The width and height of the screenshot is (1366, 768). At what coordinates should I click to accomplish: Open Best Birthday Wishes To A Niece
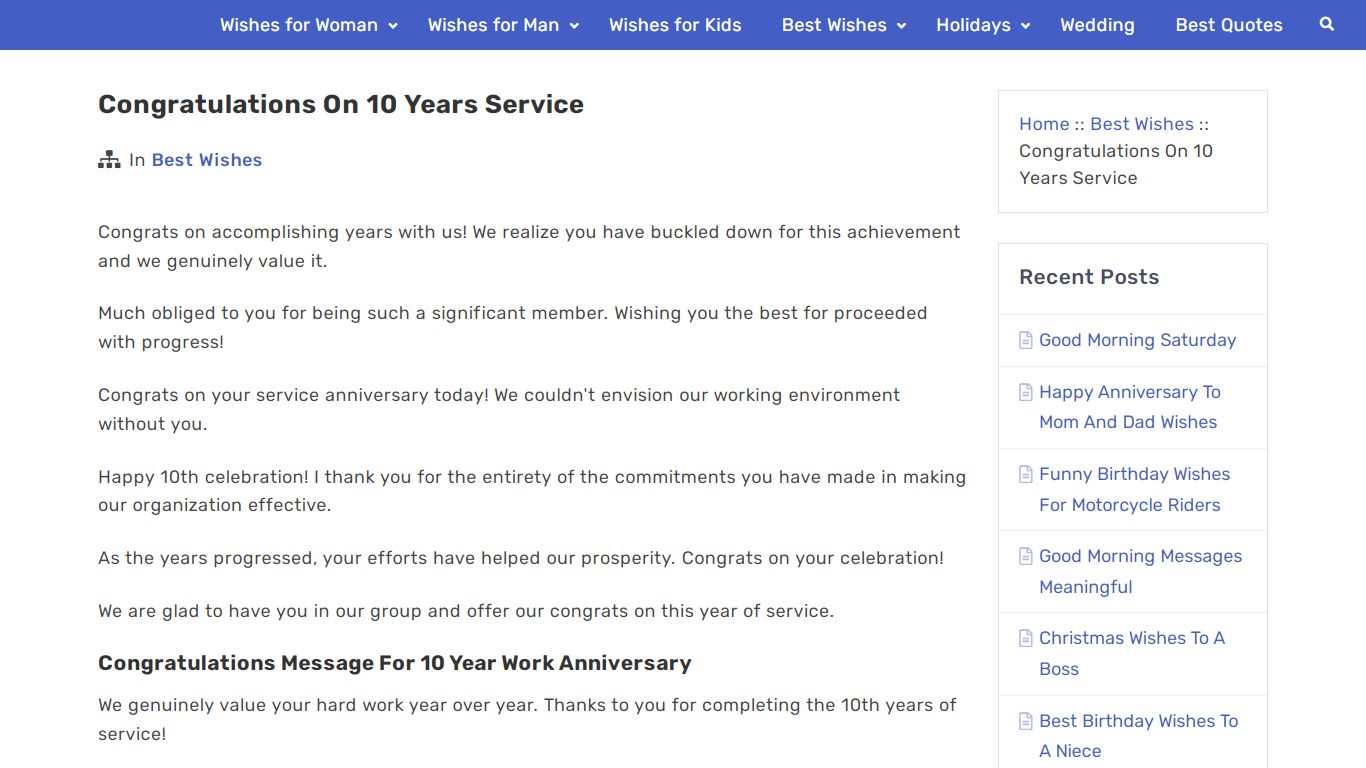1138,736
